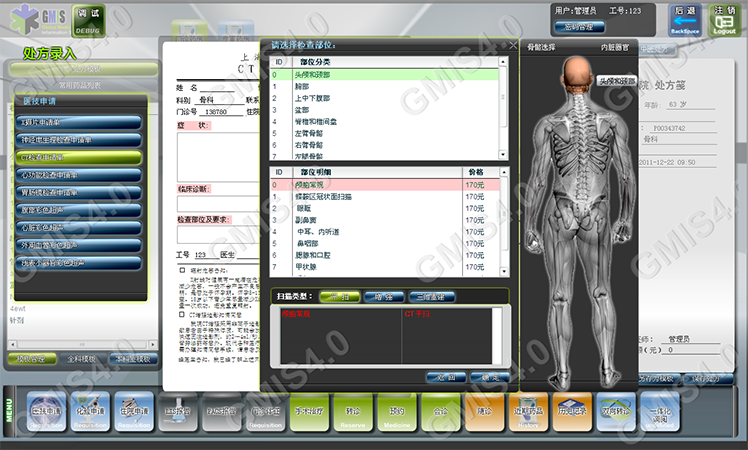Select 腹部彩色超声 entry
748x450 pixels.
click(79, 210)
